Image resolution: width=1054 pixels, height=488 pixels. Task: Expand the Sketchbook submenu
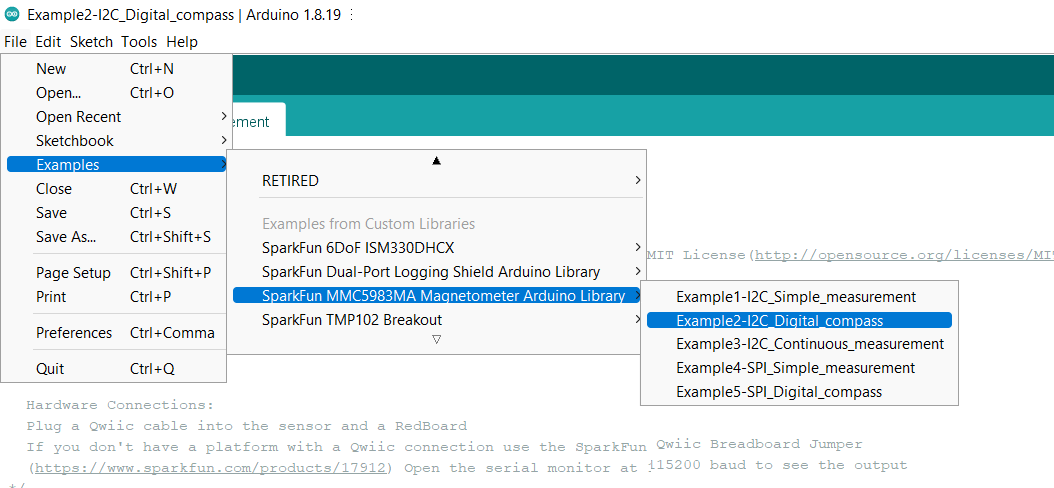117,141
